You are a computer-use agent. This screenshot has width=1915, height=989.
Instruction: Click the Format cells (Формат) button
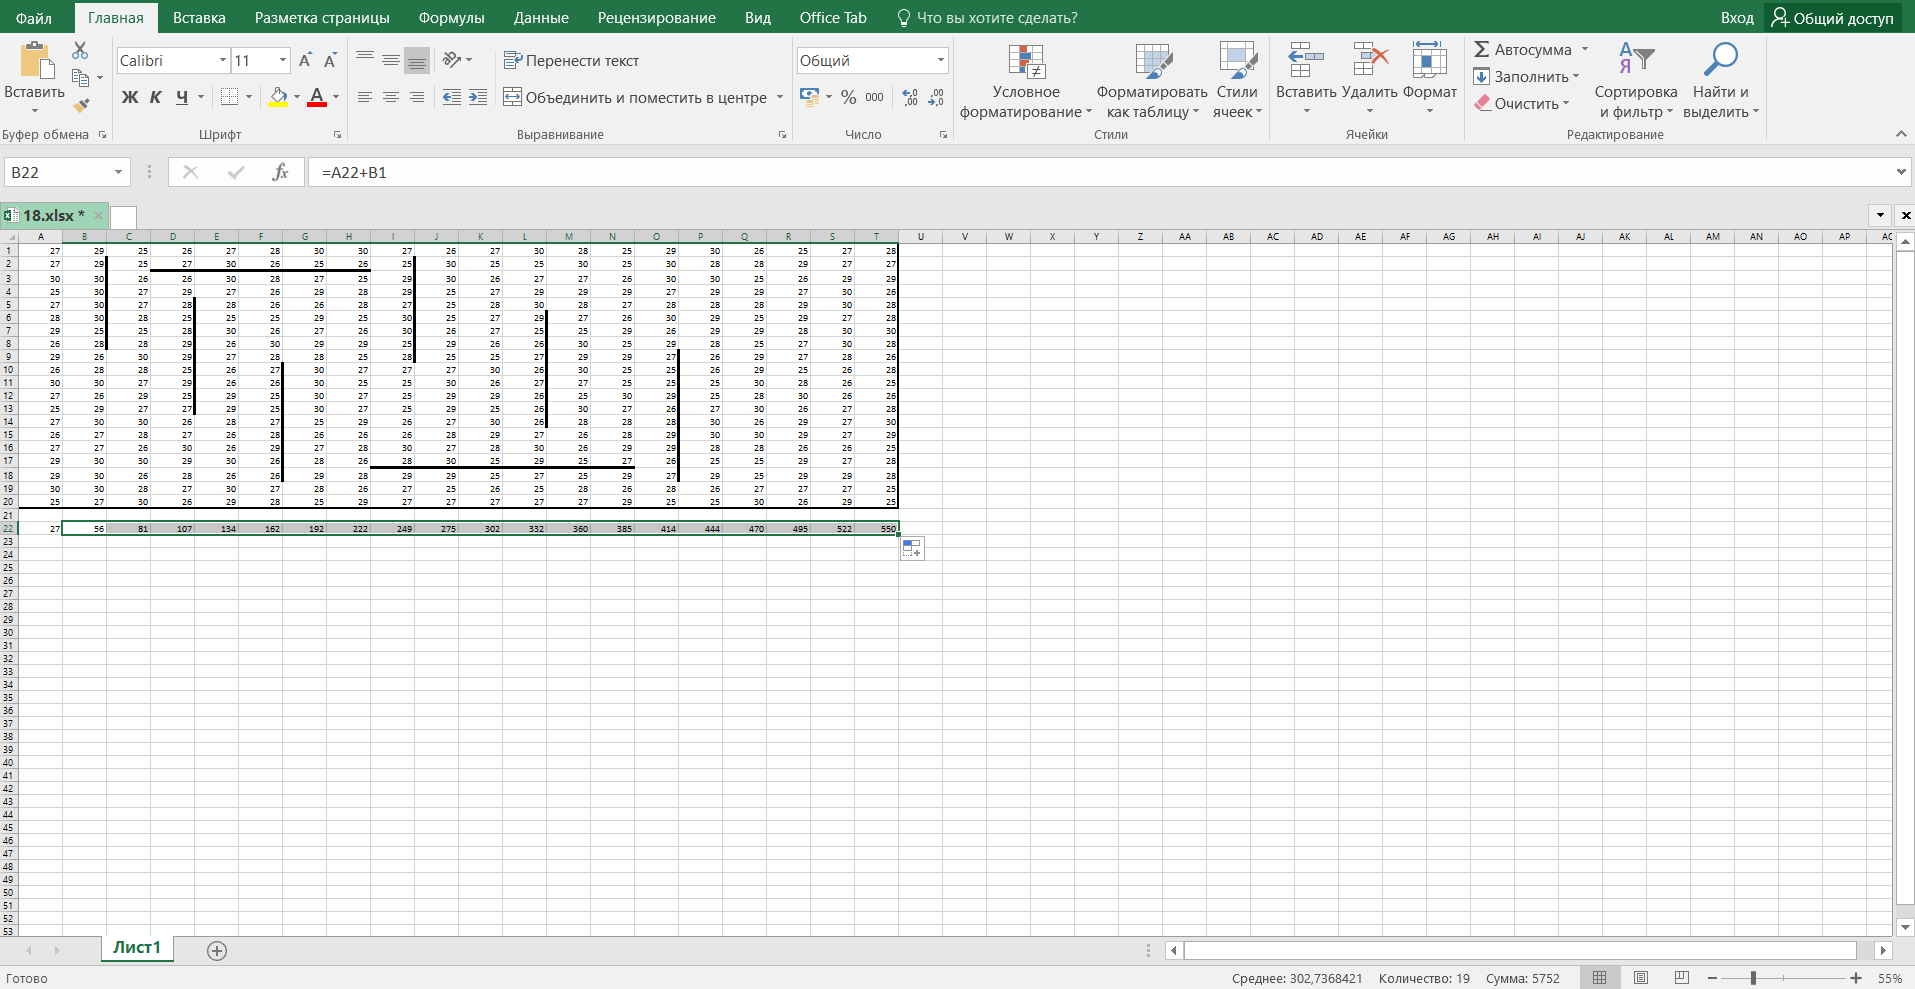click(1430, 79)
